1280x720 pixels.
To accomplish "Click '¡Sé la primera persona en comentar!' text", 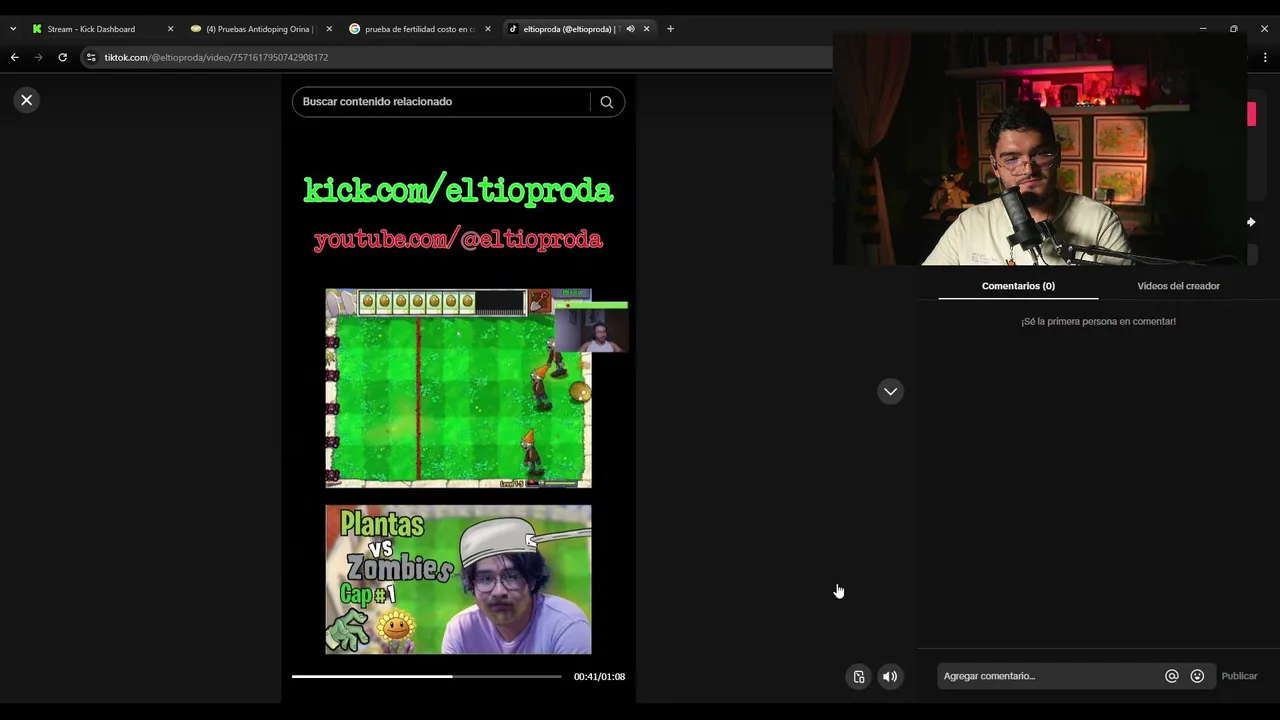I will tap(1098, 321).
